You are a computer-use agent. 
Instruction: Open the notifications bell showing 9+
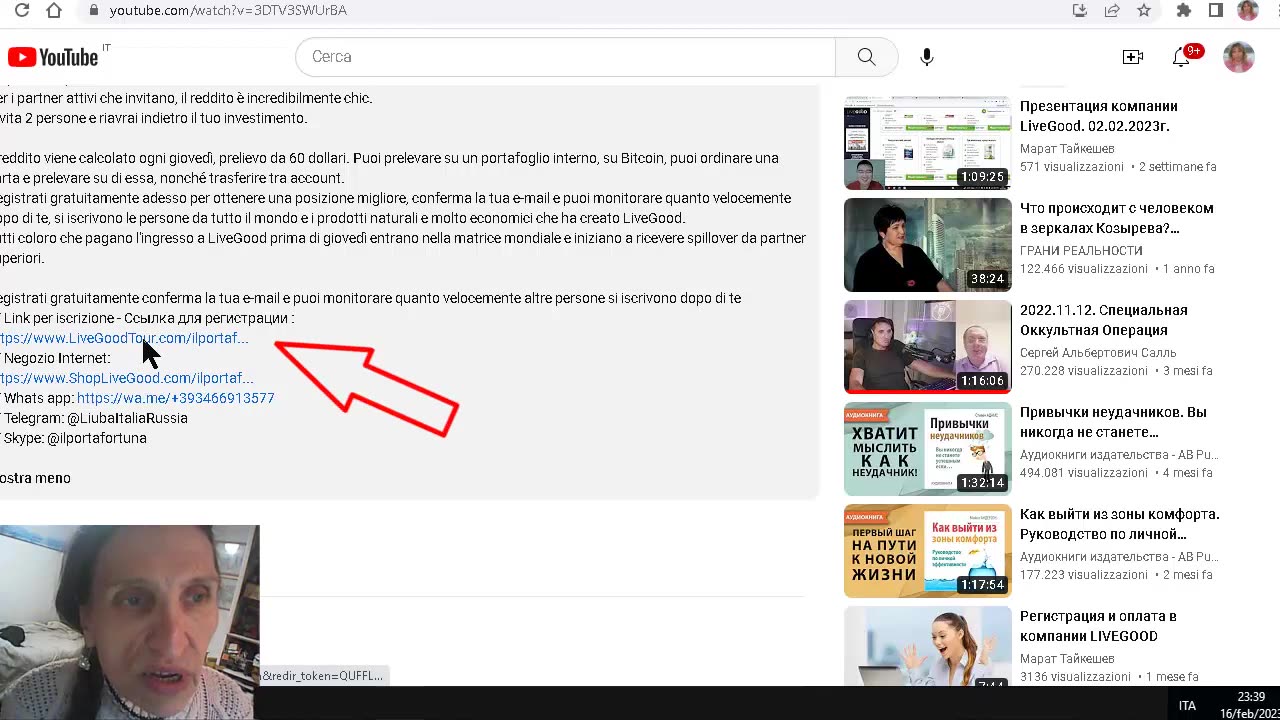pyautogui.click(x=1181, y=57)
